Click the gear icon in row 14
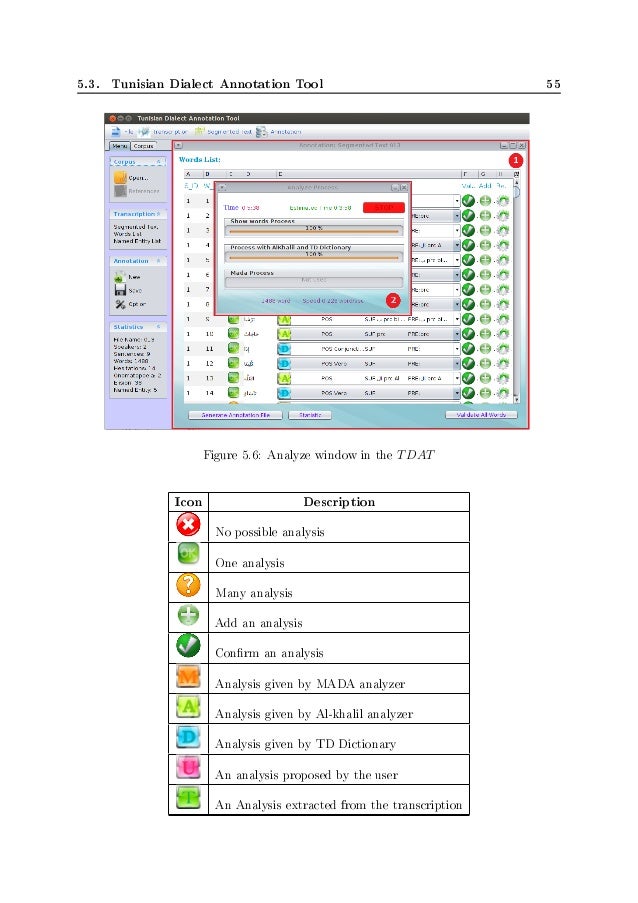The height and width of the screenshot is (903, 638). [x=503, y=393]
